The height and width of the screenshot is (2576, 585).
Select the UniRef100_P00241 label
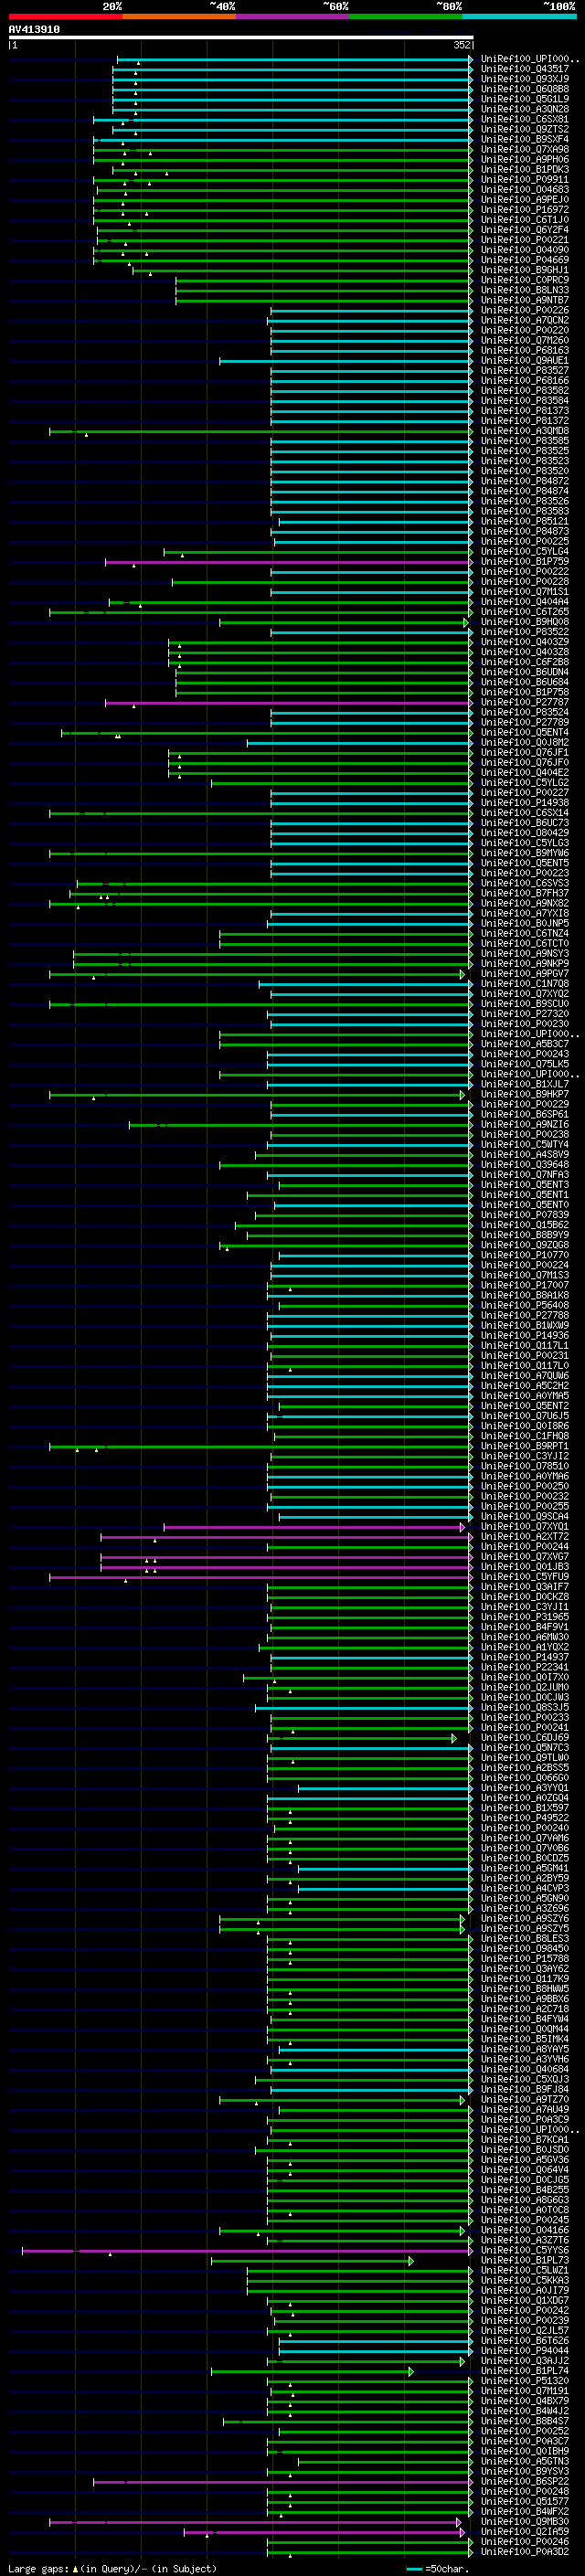coord(524,1728)
